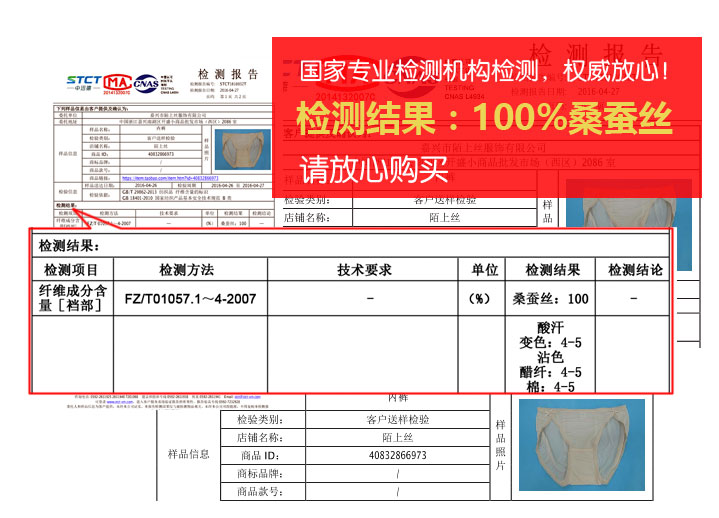
Task: Click the 桑蚕丝：100 result cell
Action: [x=550, y=299]
